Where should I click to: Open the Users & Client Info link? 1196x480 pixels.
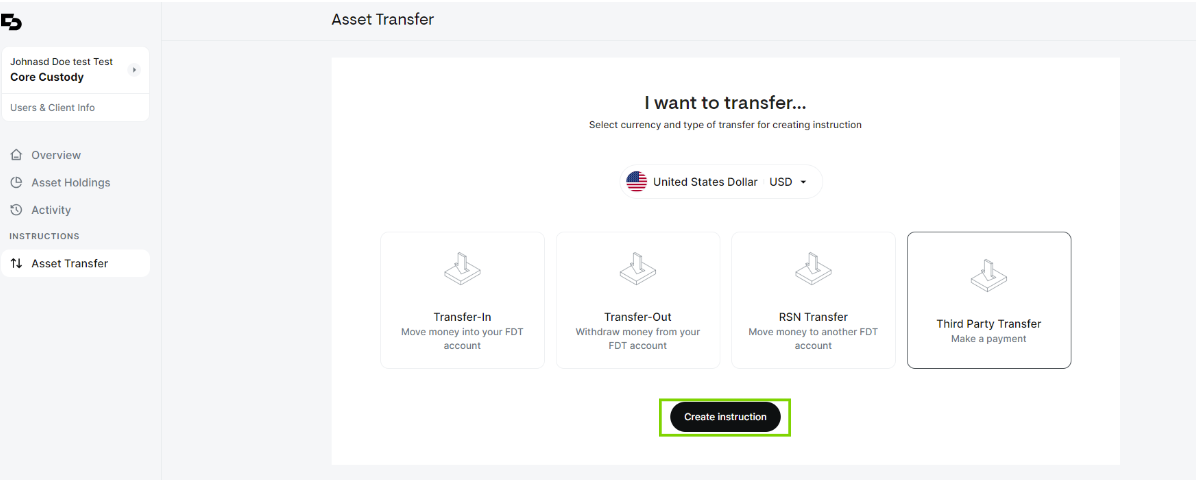click(53, 108)
